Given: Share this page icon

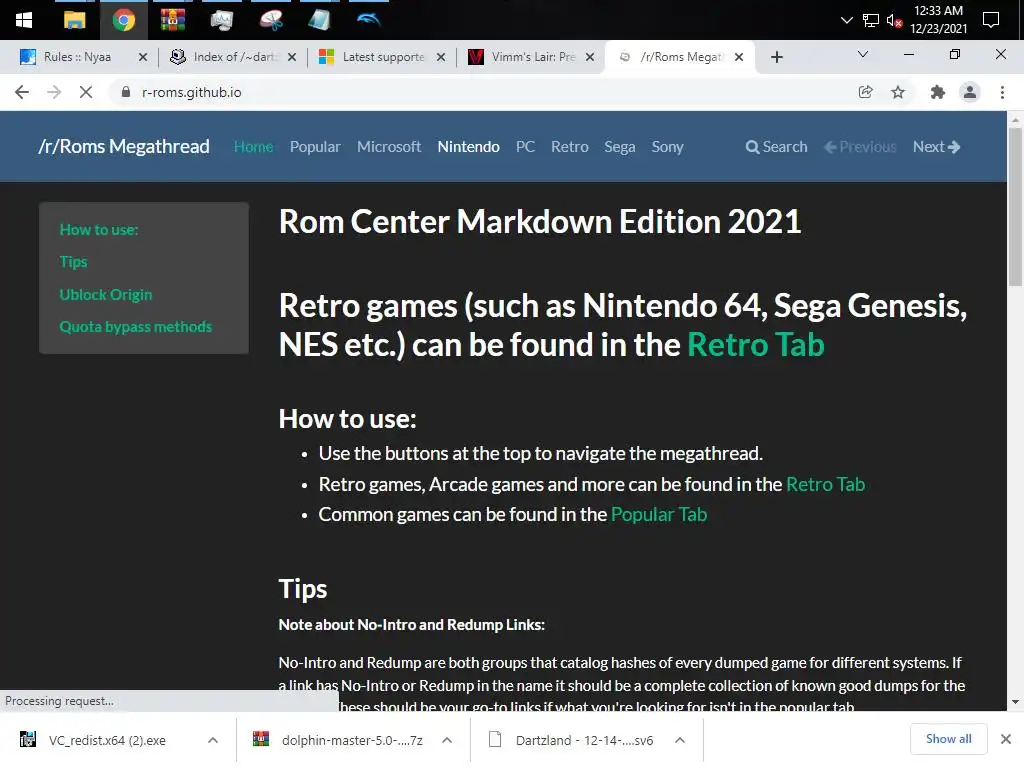Looking at the screenshot, I should [x=865, y=92].
